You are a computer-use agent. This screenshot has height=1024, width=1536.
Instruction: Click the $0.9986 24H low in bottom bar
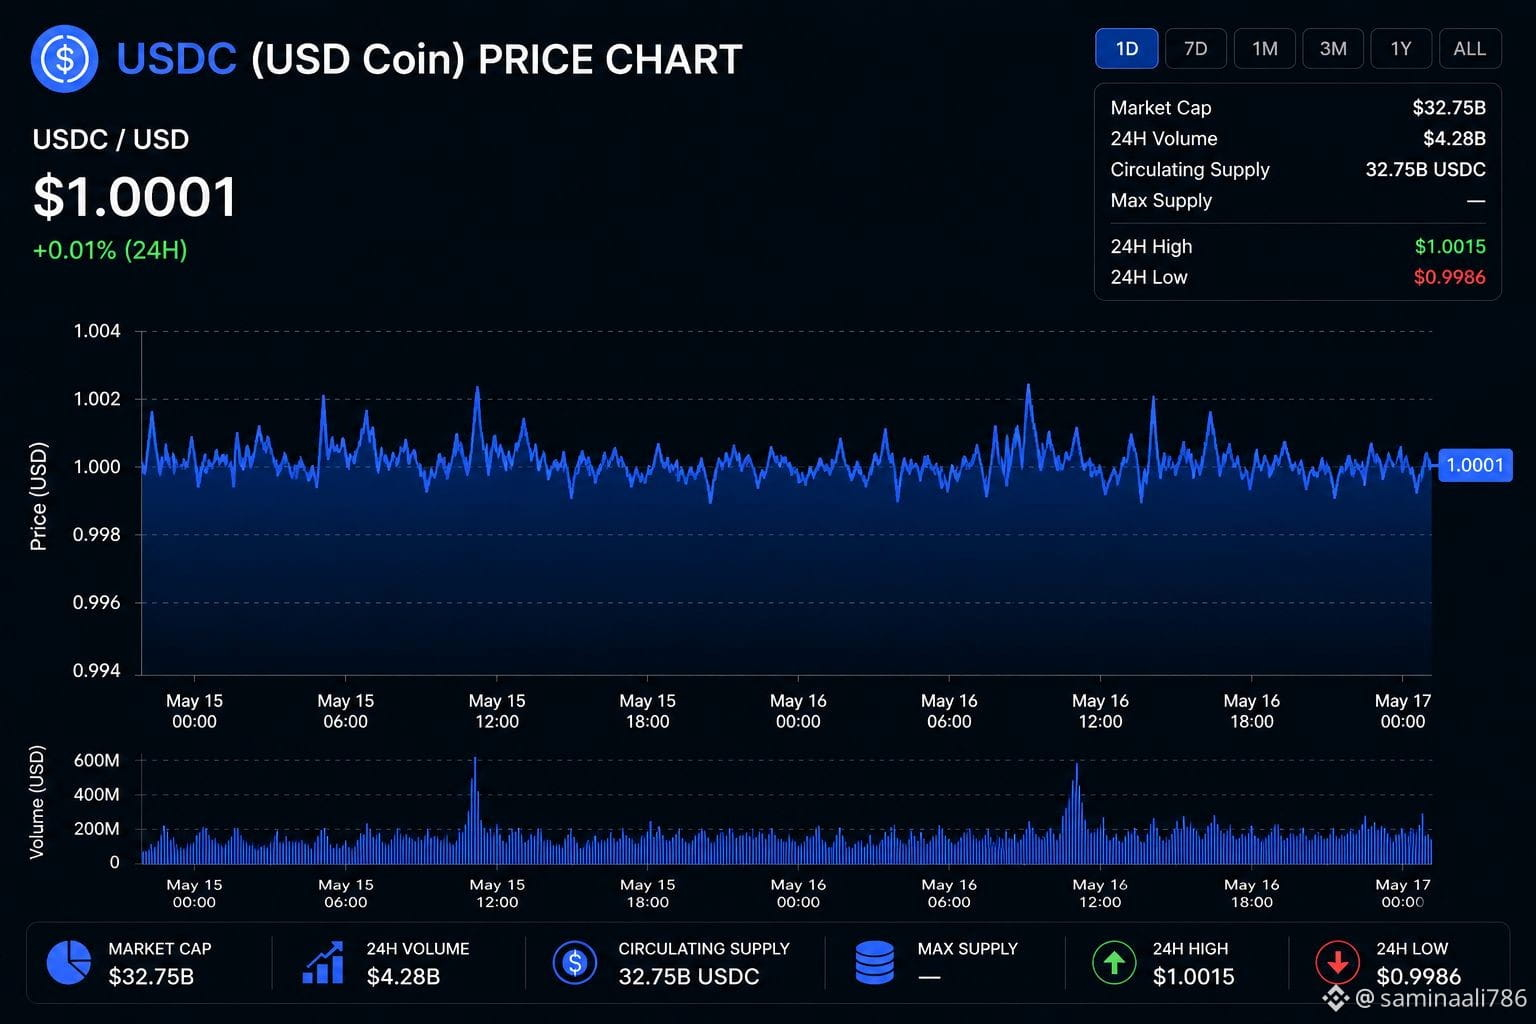pos(1419,976)
